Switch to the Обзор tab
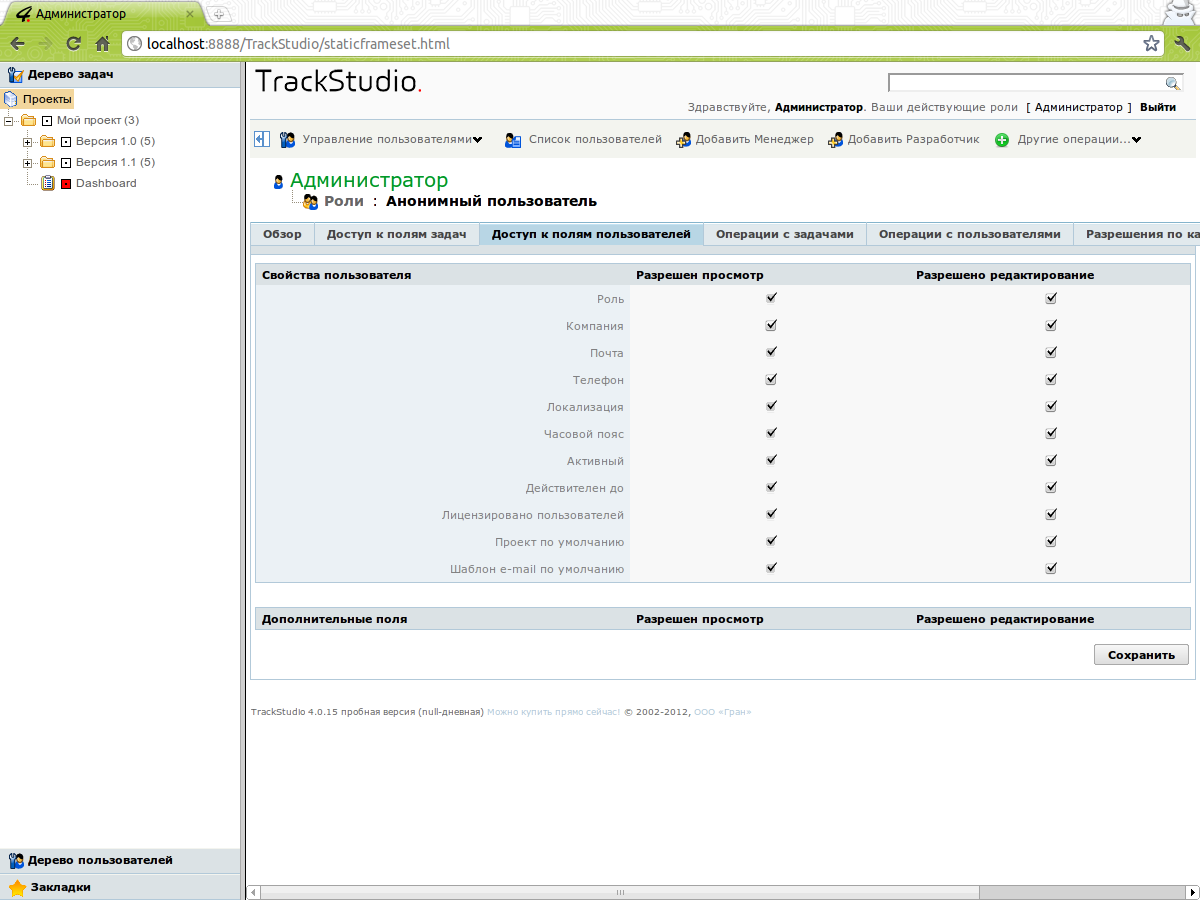 tap(282, 234)
